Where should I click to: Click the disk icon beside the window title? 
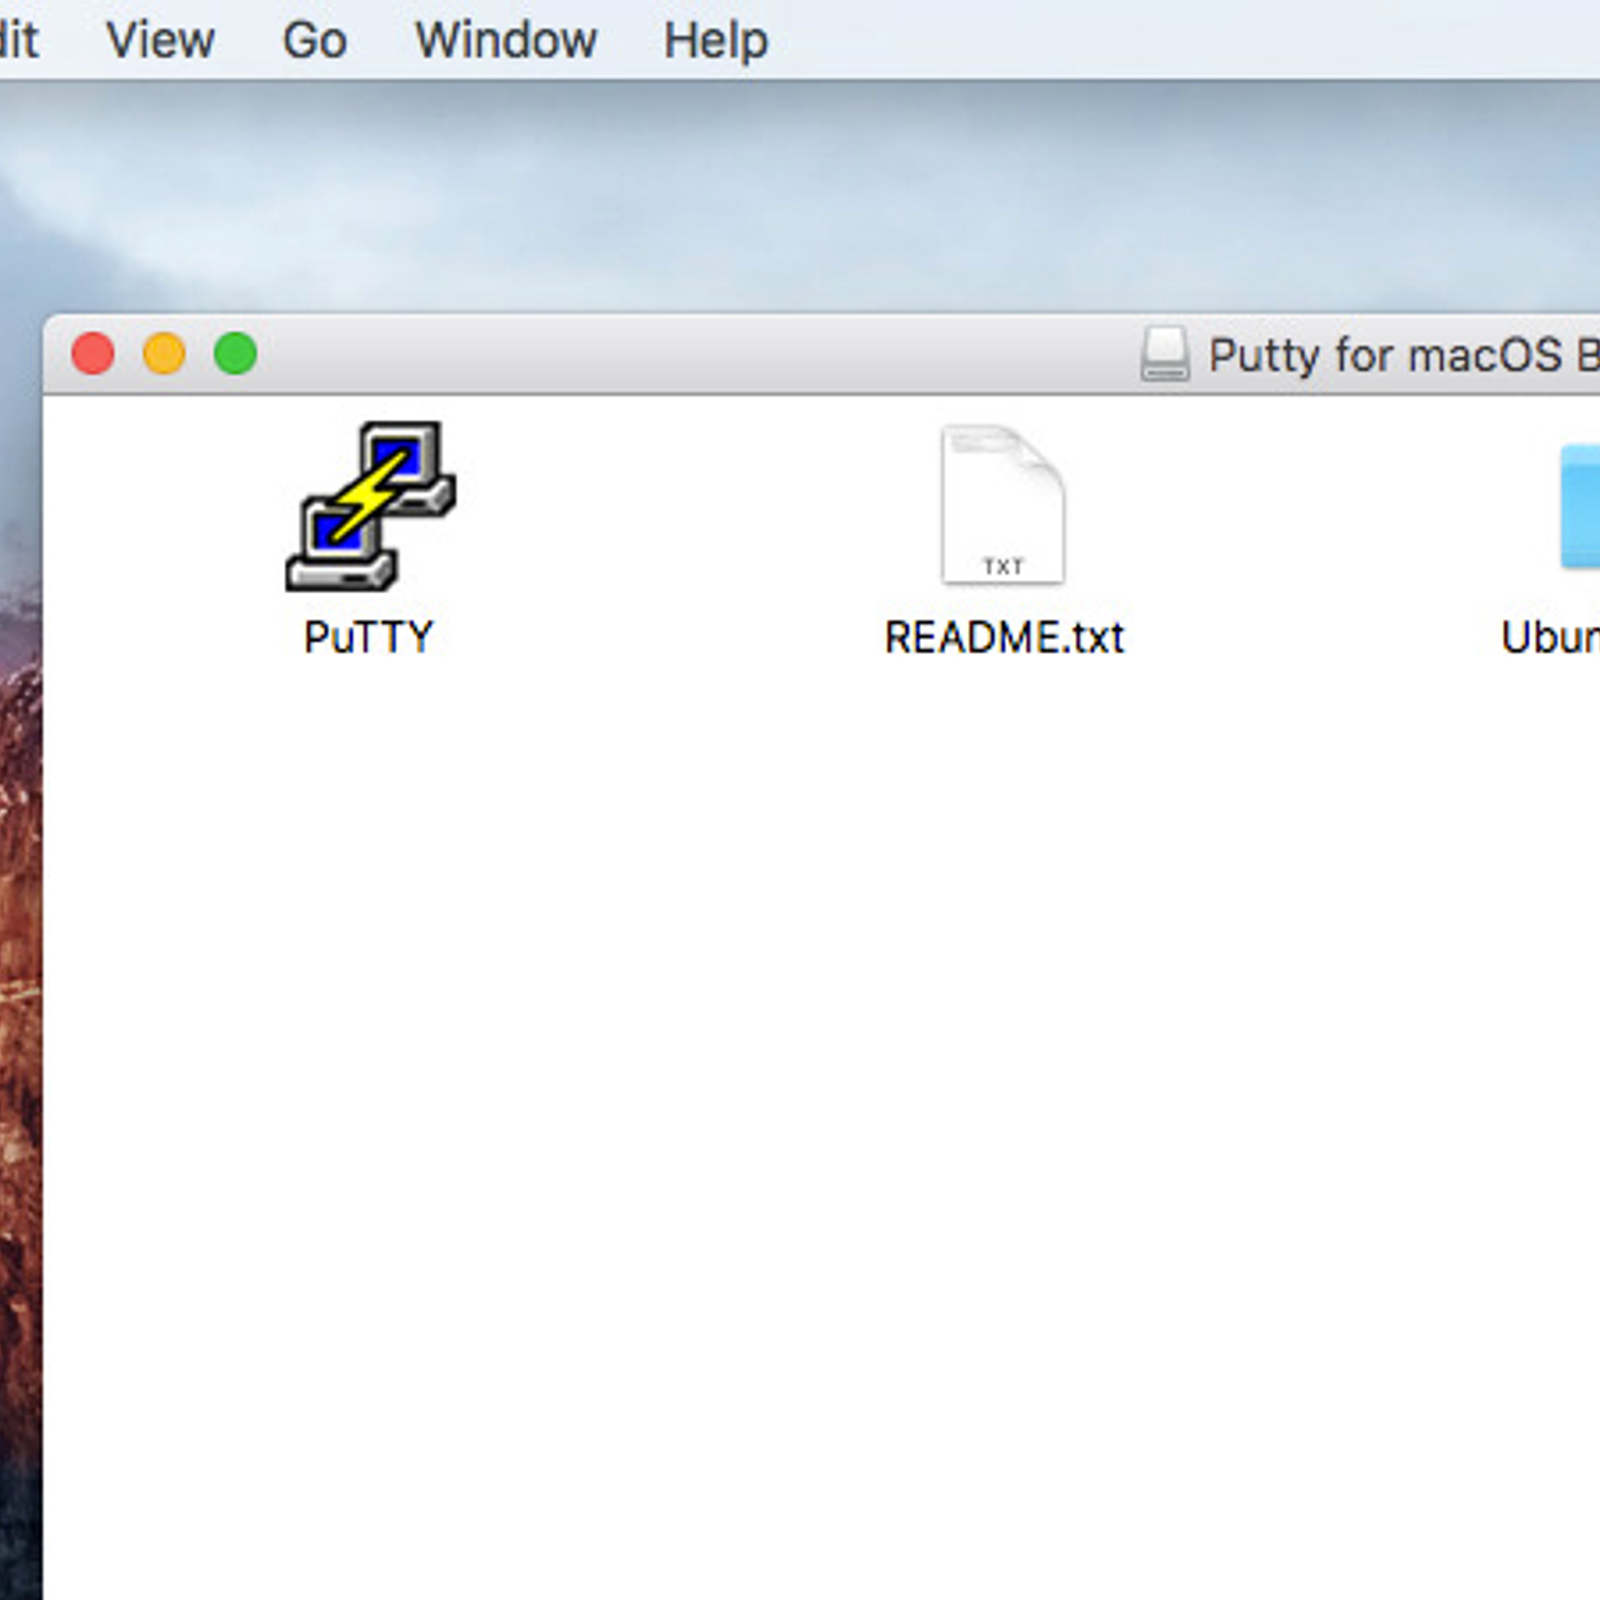(x=1165, y=354)
